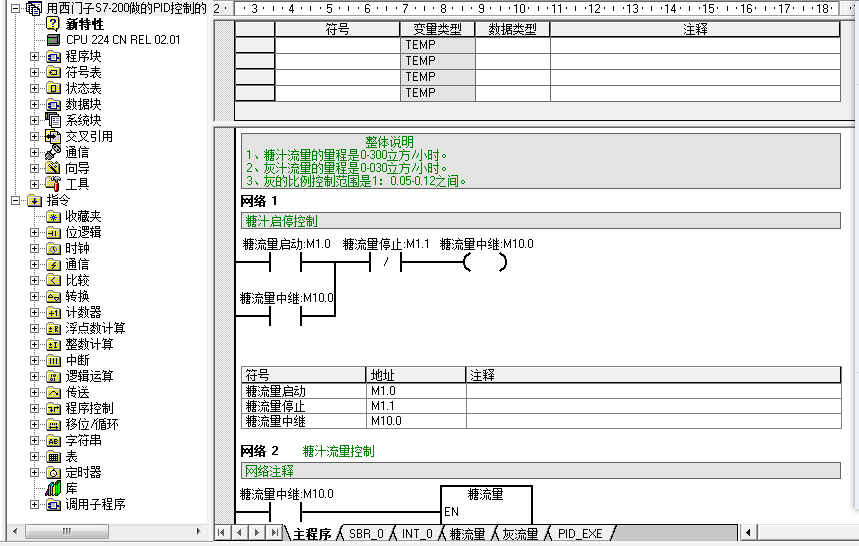Expand the 浮点数计算 folder

35,328
